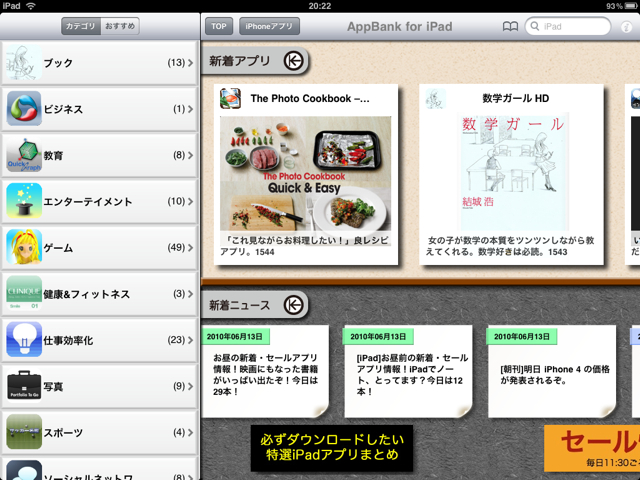Switch to the カテゴリ segment
The height and width of the screenshot is (480, 640).
79,27
